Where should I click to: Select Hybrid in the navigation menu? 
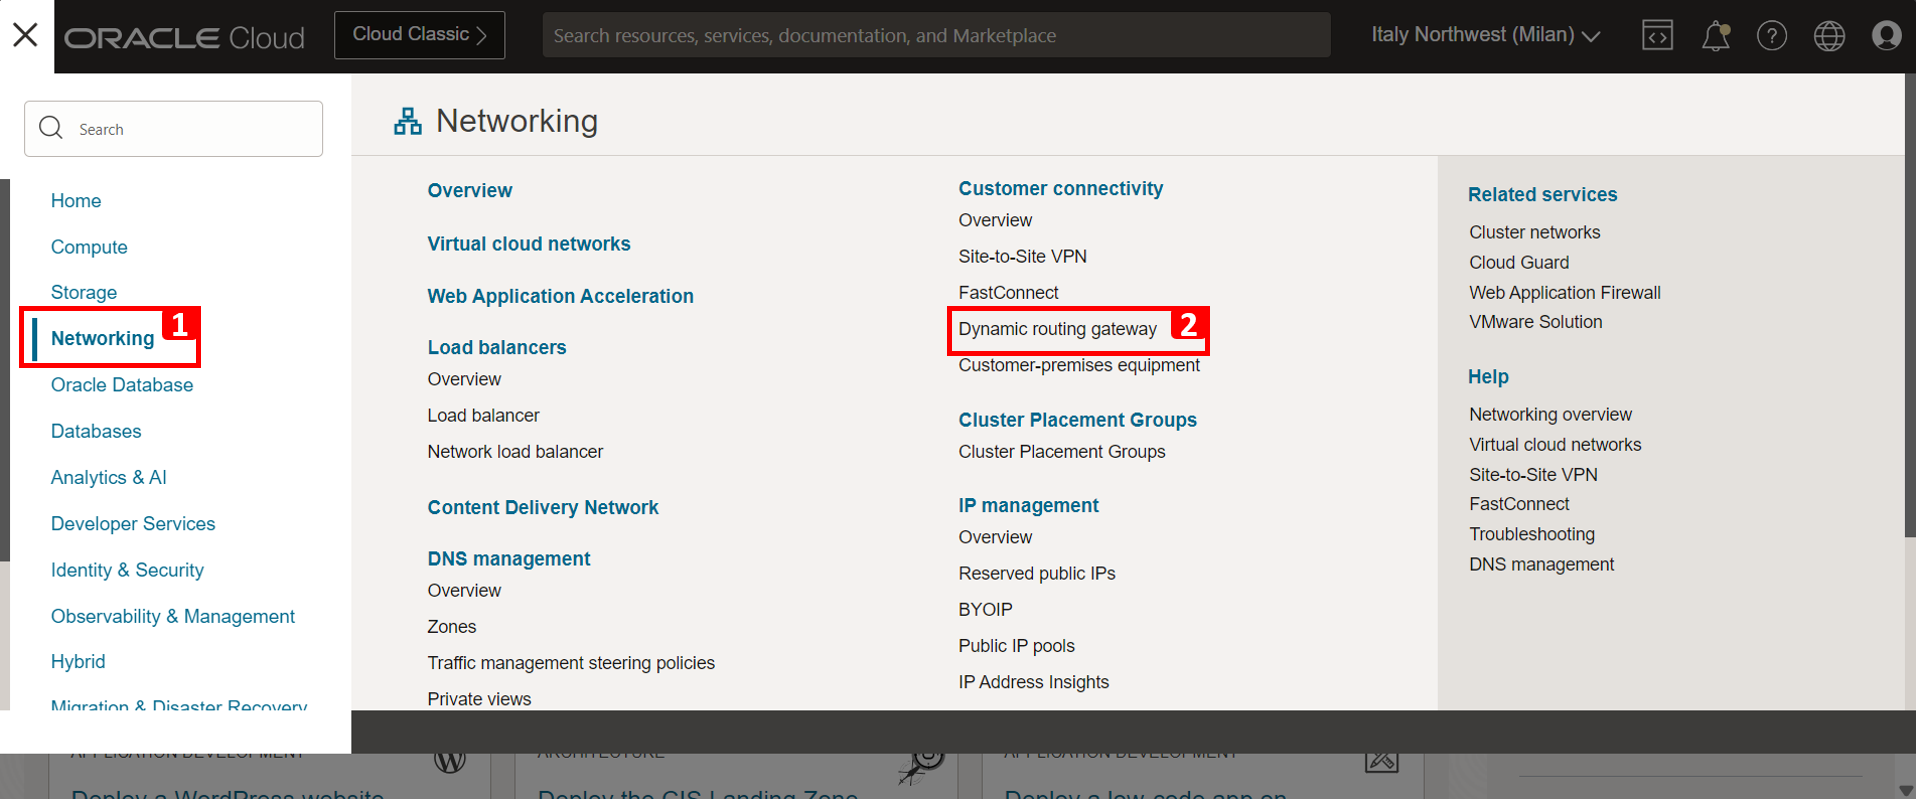(x=78, y=661)
